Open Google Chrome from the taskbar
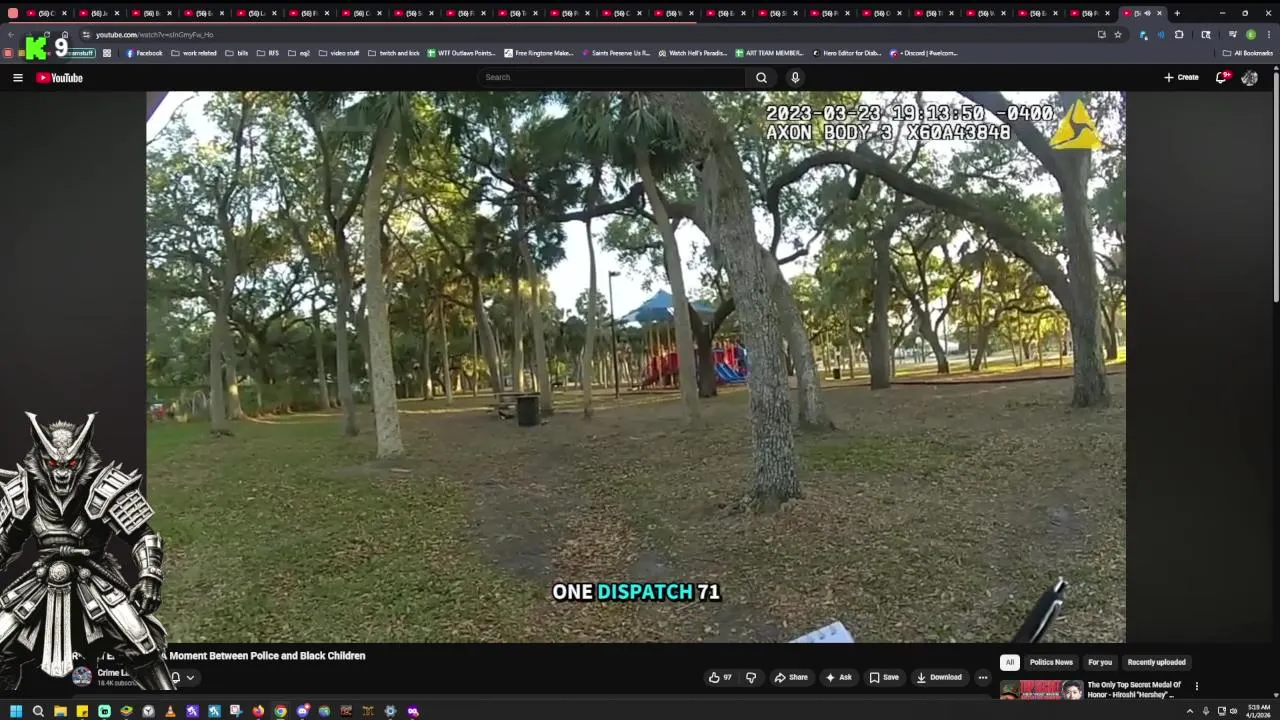The image size is (1280, 720). pos(280,711)
